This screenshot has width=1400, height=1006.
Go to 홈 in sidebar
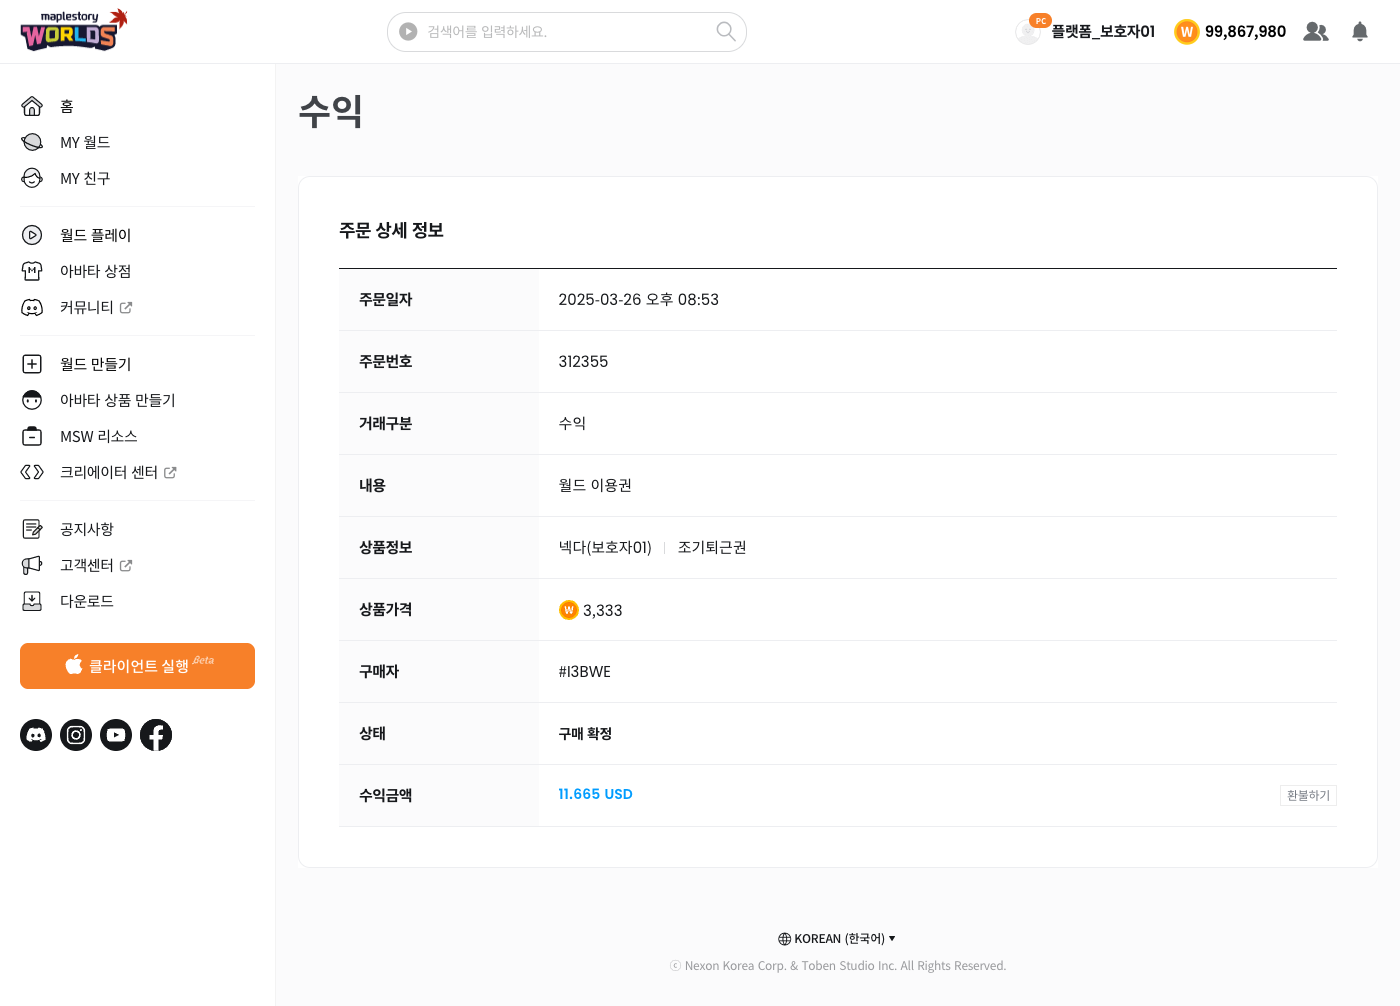click(x=66, y=106)
